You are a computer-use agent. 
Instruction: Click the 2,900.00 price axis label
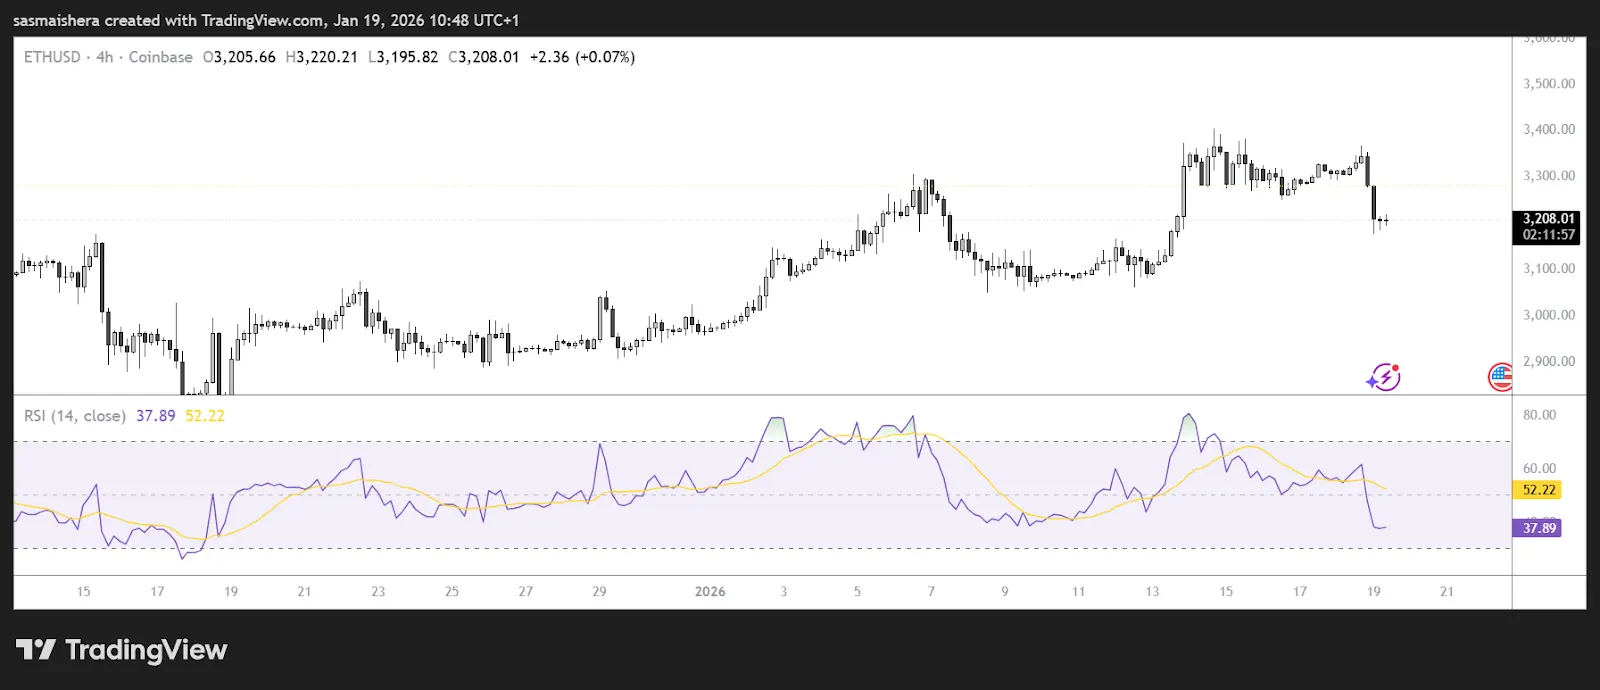tap(1549, 361)
